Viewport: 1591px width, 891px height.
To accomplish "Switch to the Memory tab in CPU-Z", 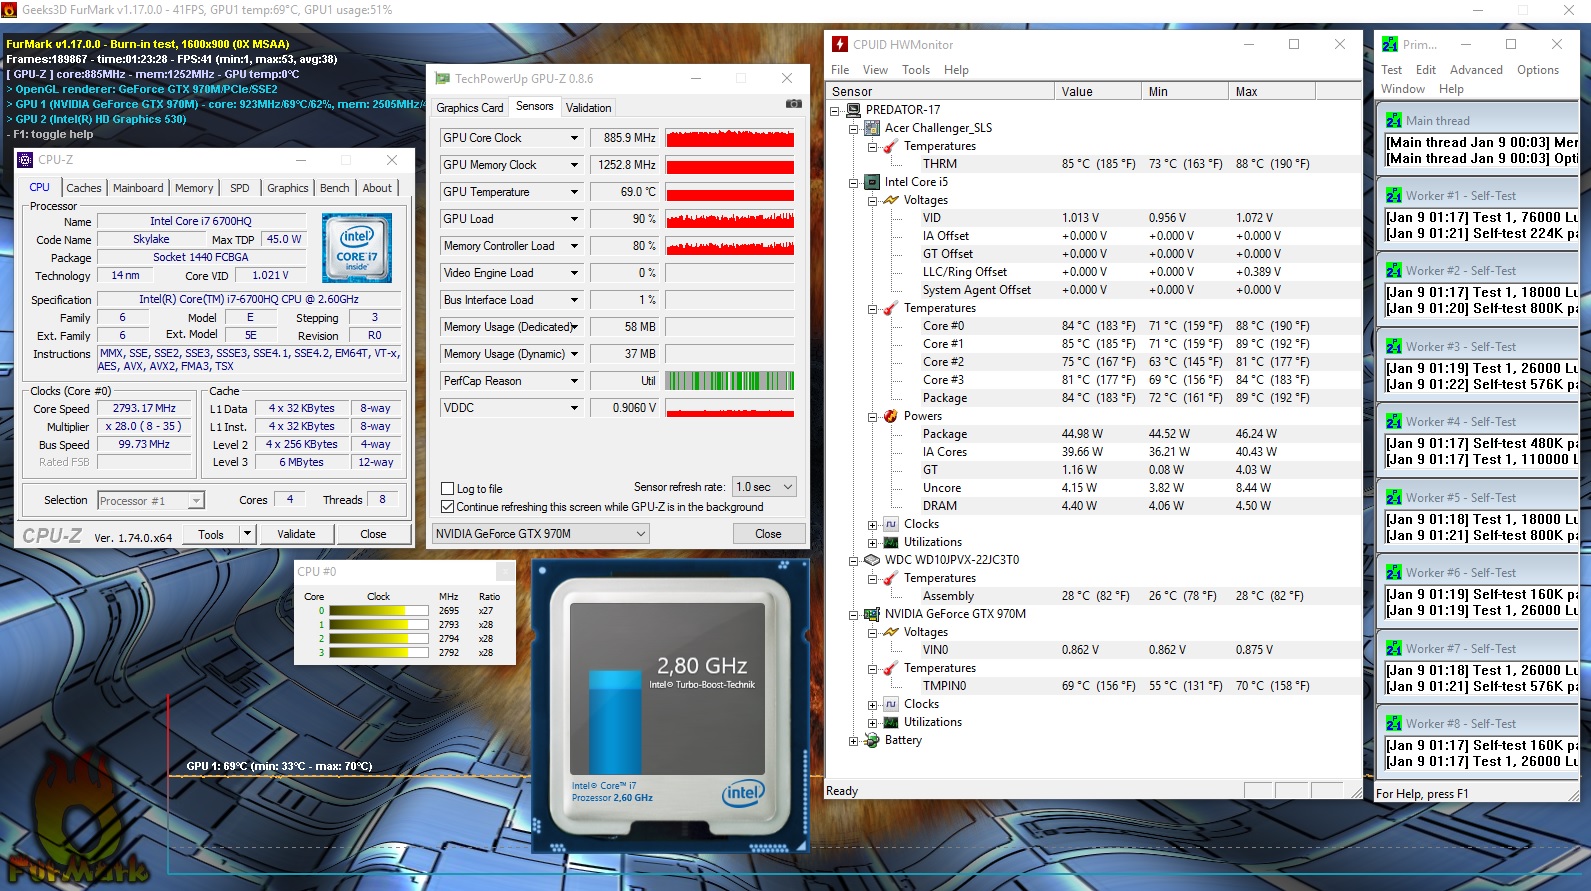I will (x=194, y=188).
